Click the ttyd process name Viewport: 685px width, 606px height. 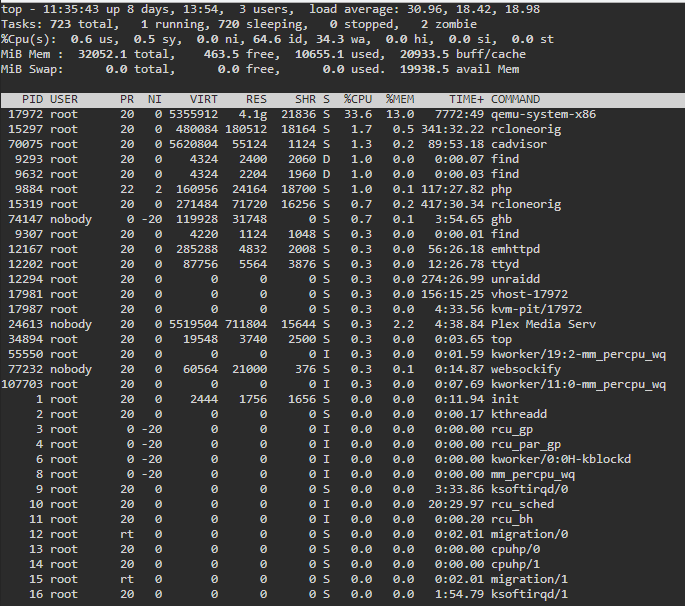click(x=505, y=264)
